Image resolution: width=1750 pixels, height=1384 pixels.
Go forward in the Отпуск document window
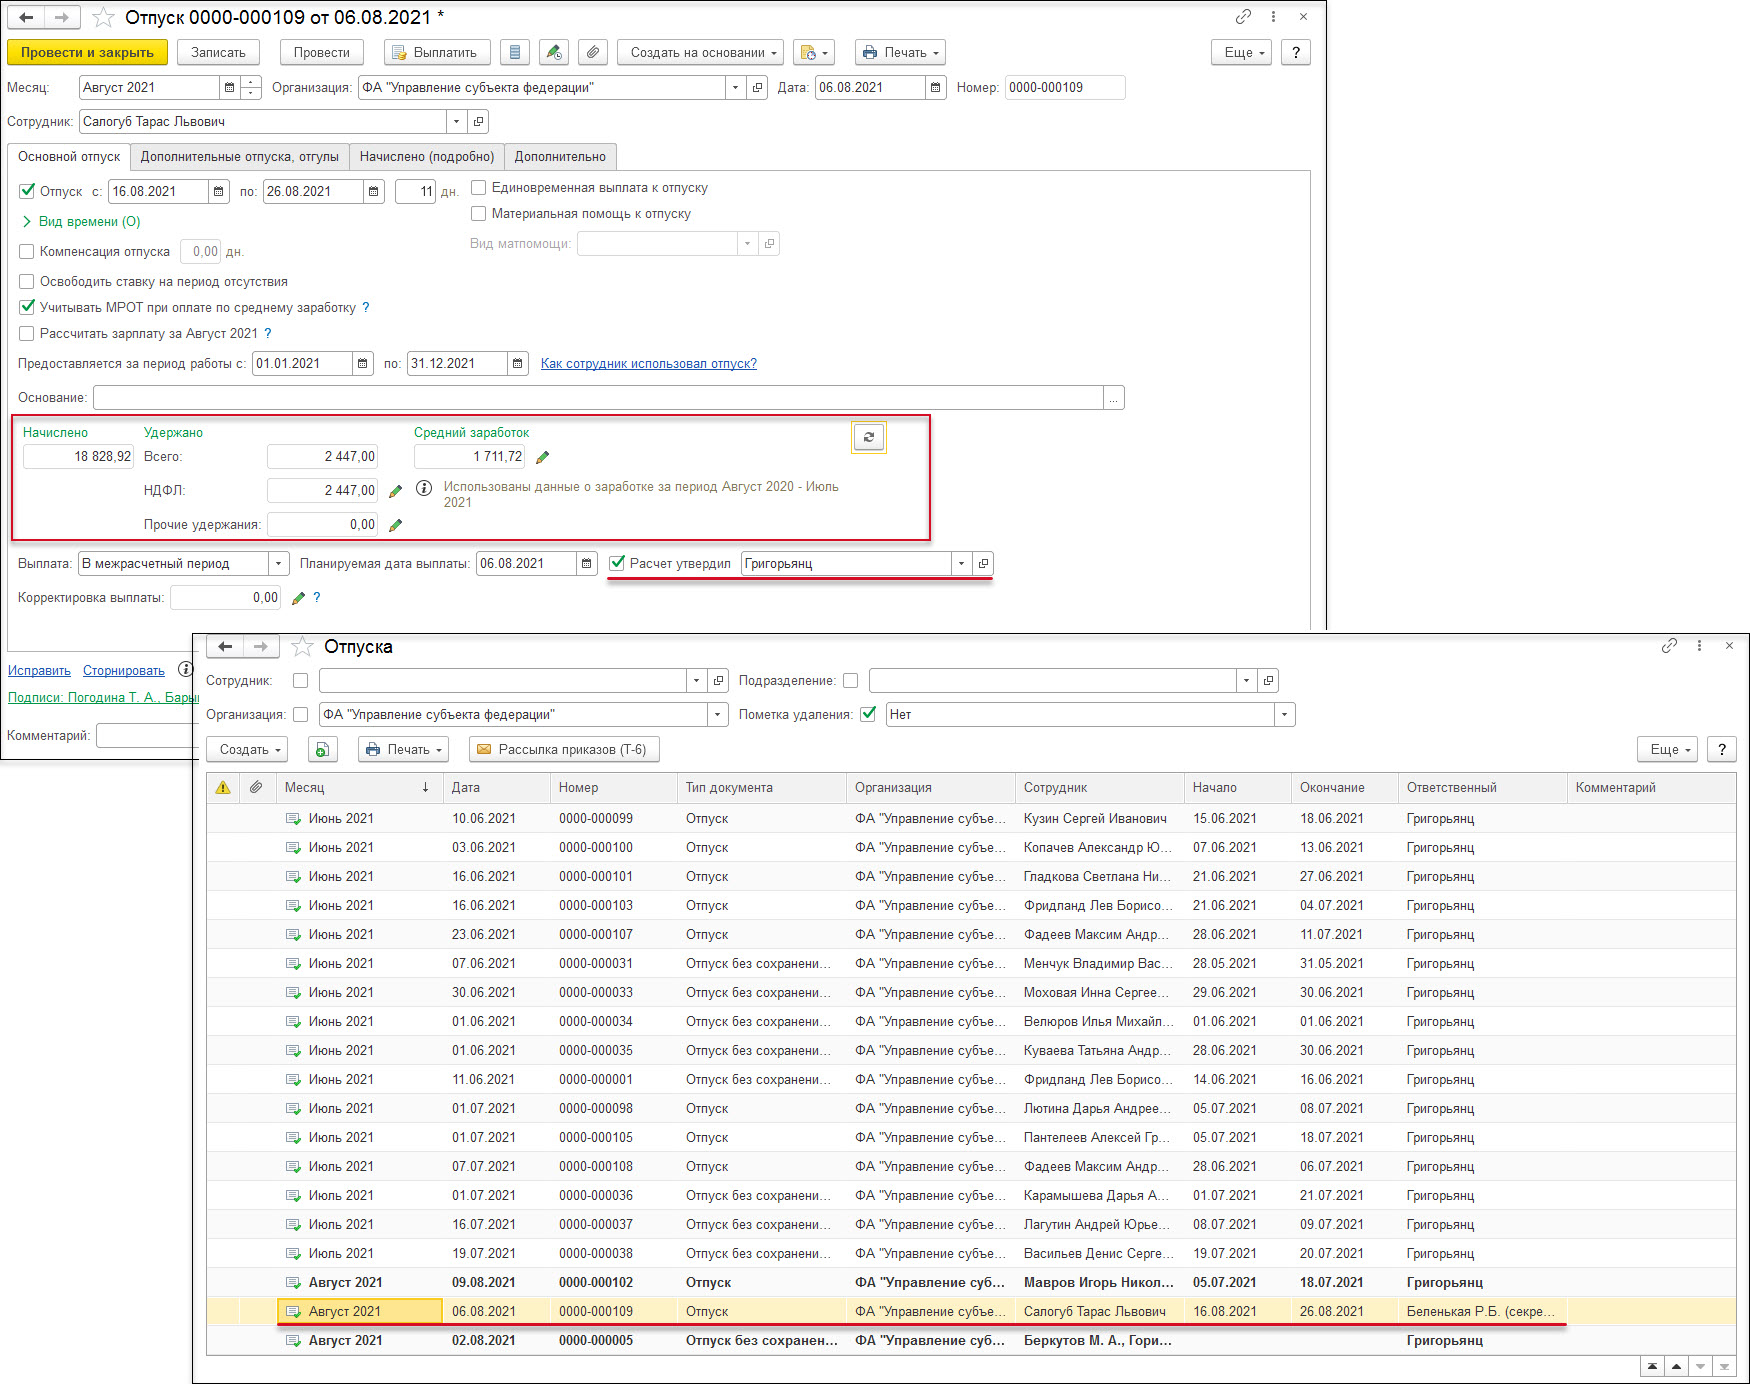(x=62, y=17)
